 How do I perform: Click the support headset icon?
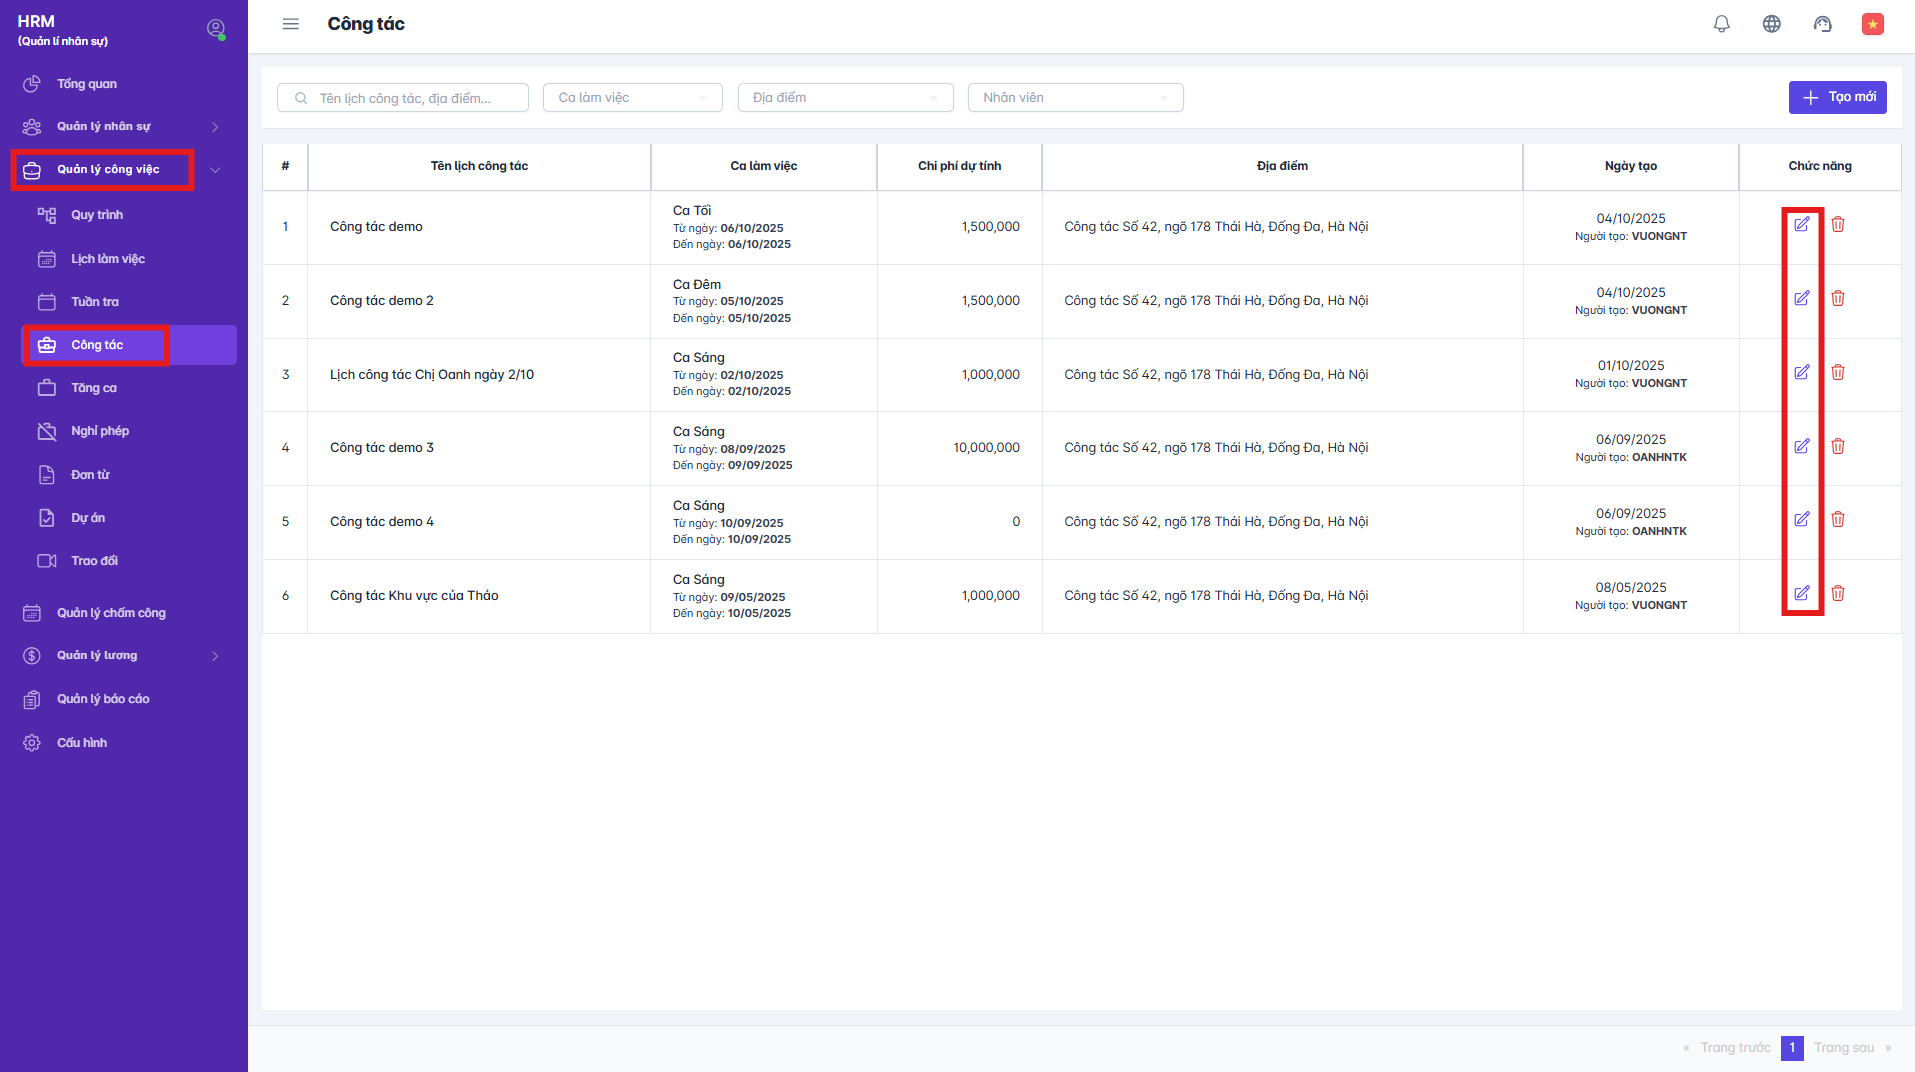(1822, 24)
